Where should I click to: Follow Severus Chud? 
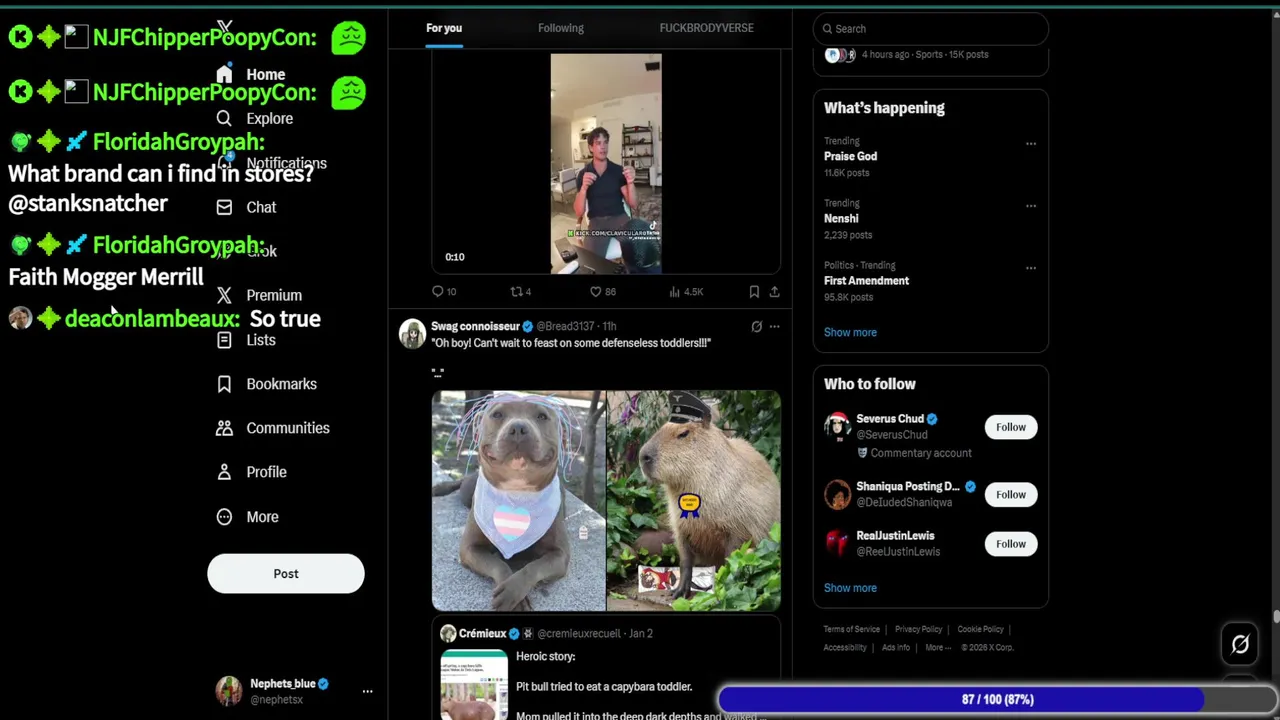tap(1011, 427)
